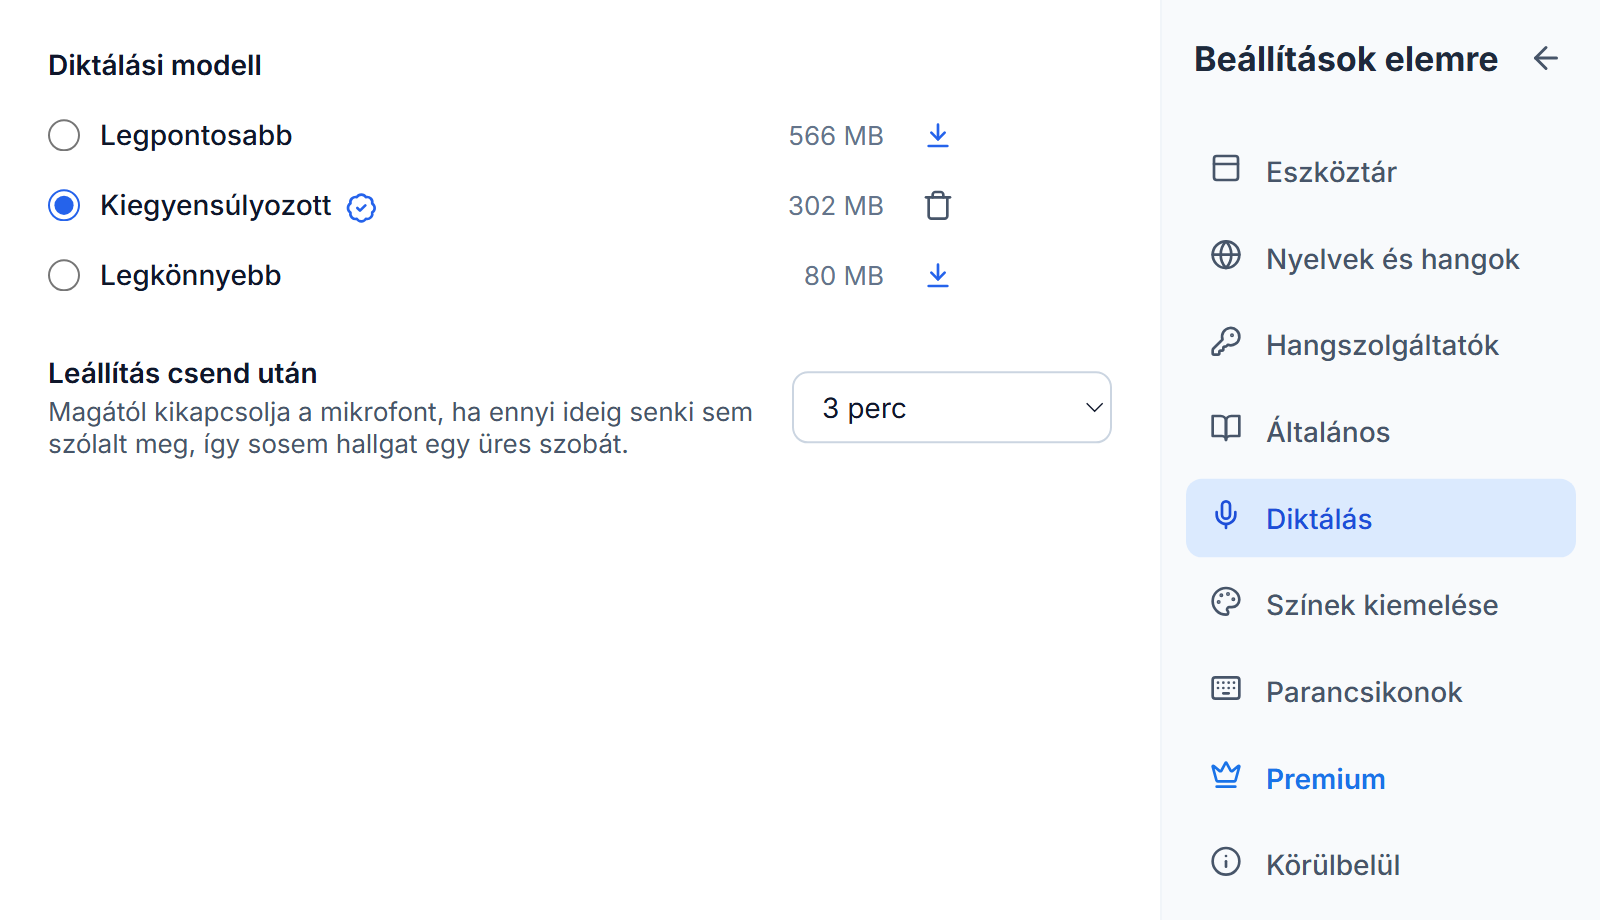Choose the Legkönnyebb radio option
The image size is (1600, 920).
[64, 275]
